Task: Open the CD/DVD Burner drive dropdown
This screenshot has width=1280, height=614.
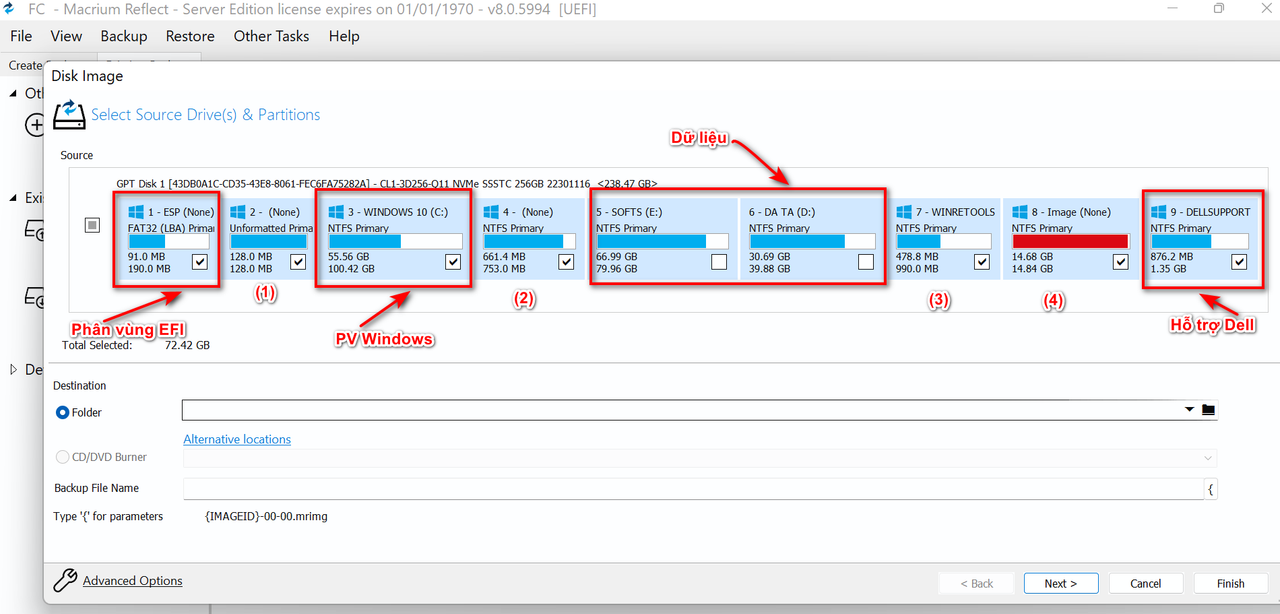Action: click(x=1208, y=458)
